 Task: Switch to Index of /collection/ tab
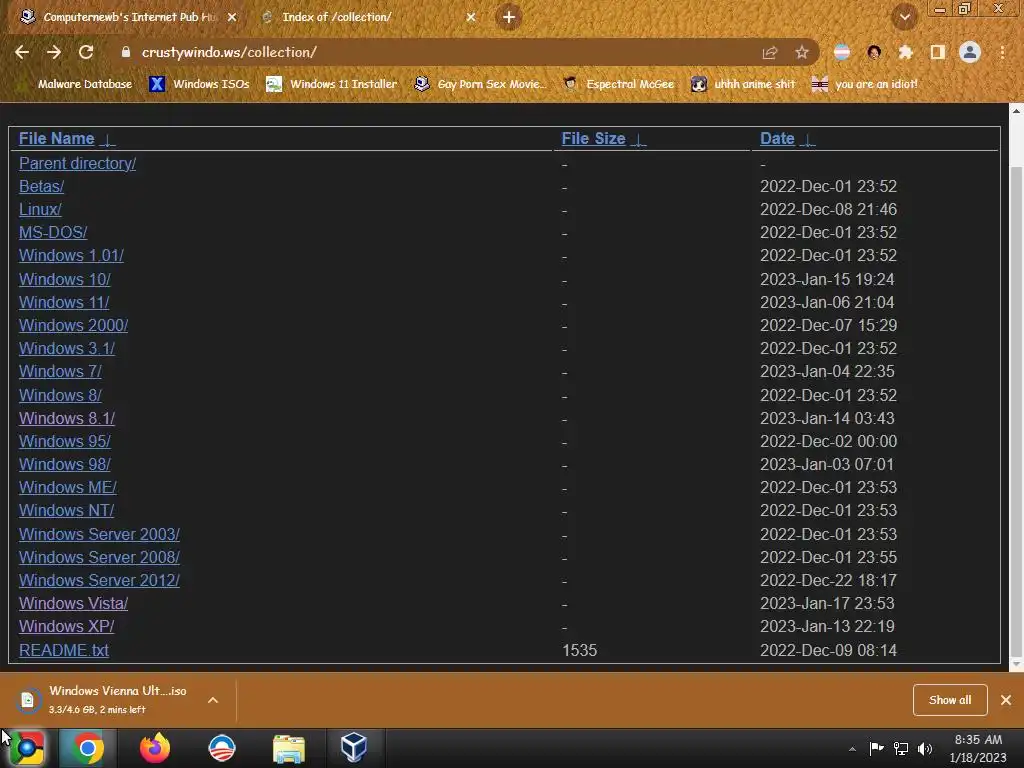click(369, 17)
